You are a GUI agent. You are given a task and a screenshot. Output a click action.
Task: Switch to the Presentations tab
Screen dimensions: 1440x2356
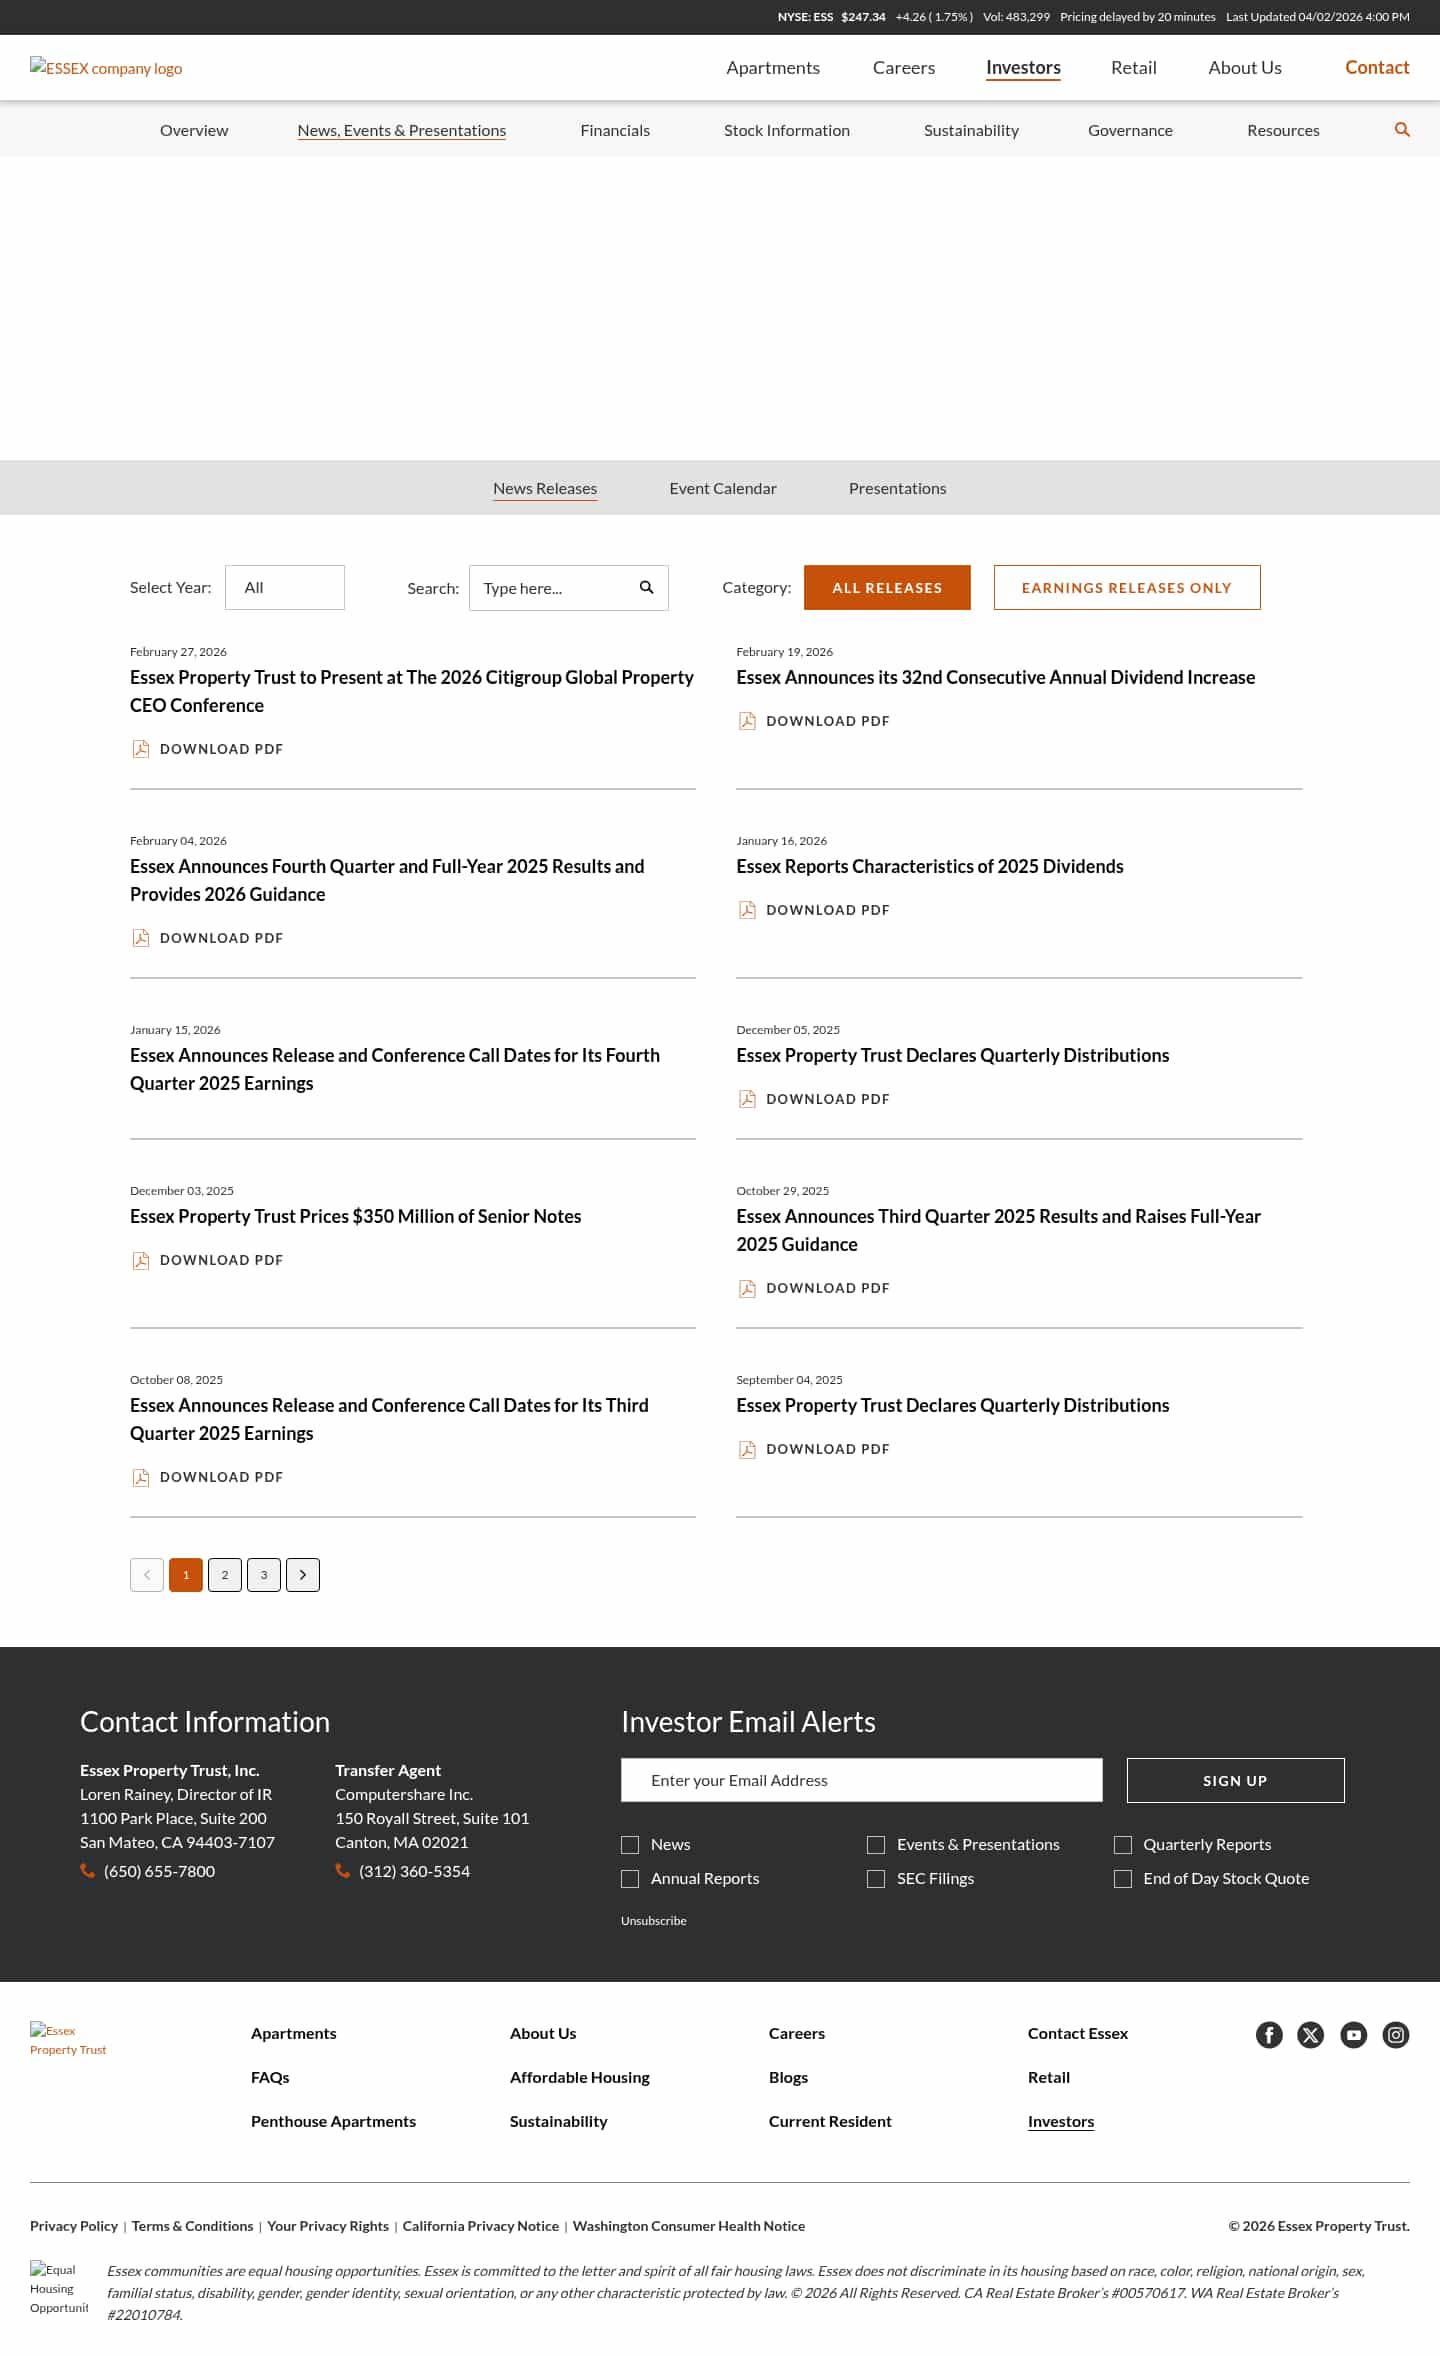coord(897,488)
